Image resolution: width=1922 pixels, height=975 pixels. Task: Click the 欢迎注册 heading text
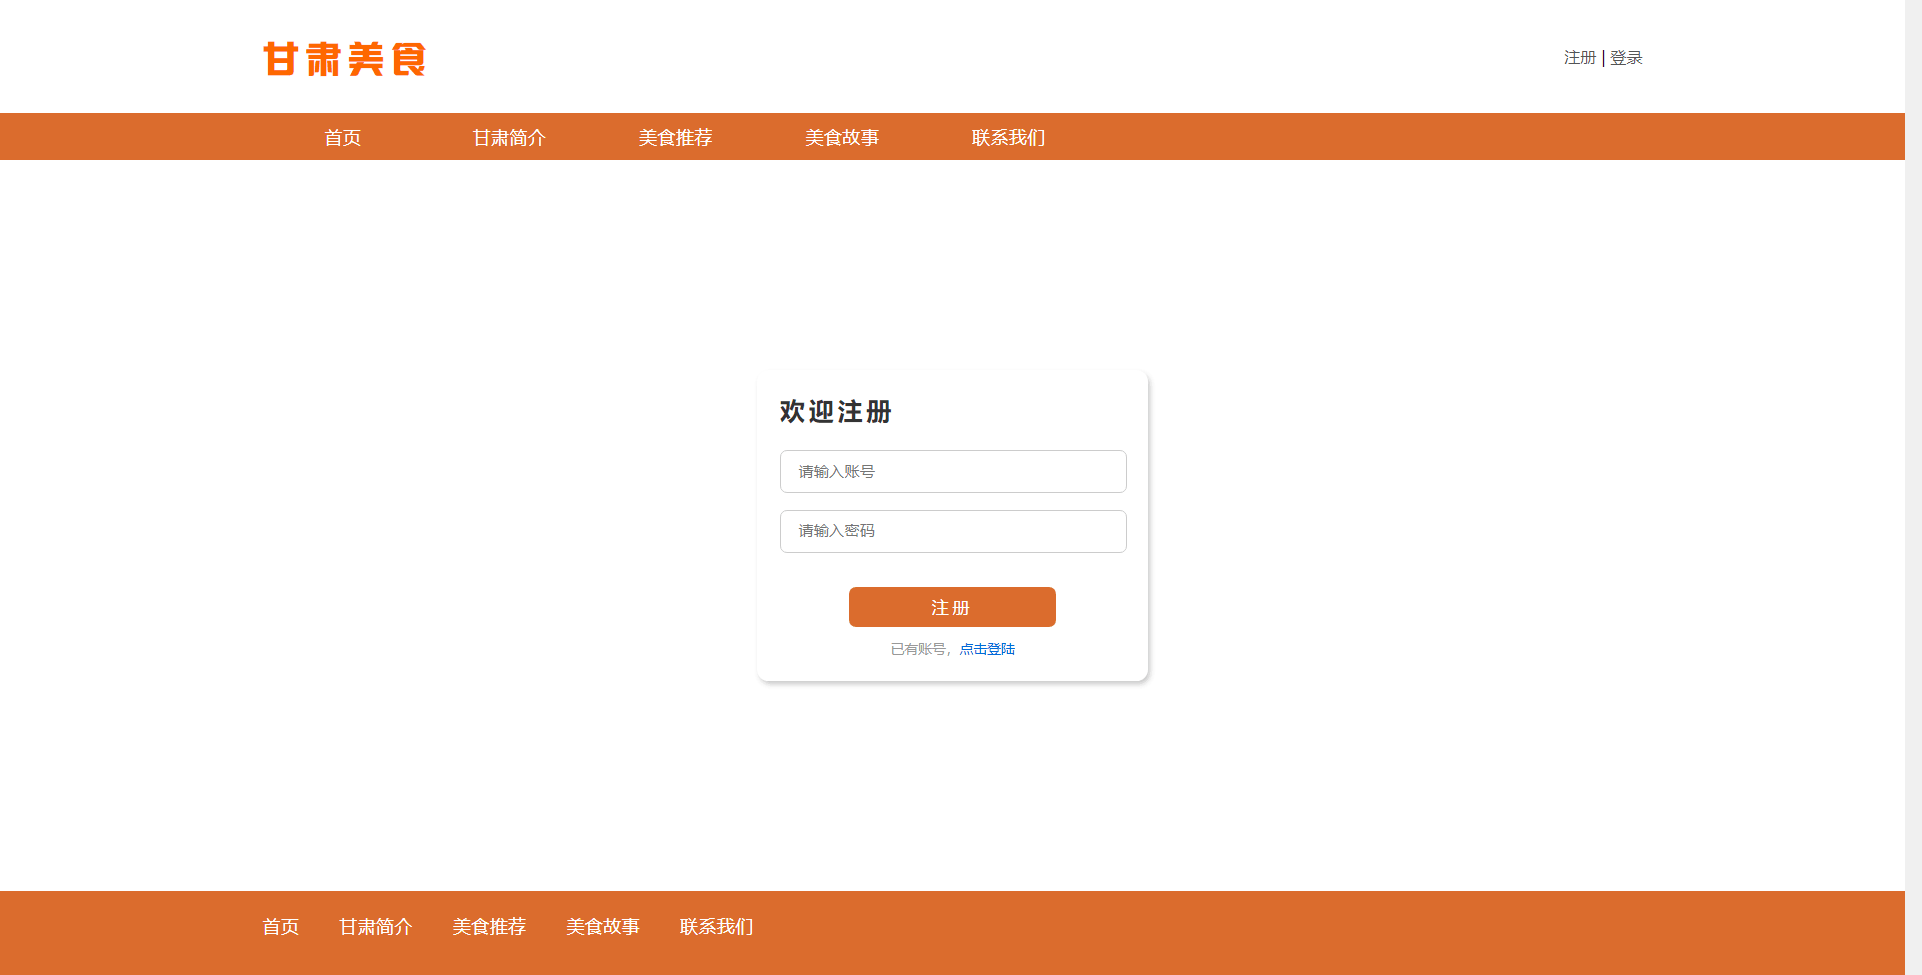pyautogui.click(x=836, y=411)
